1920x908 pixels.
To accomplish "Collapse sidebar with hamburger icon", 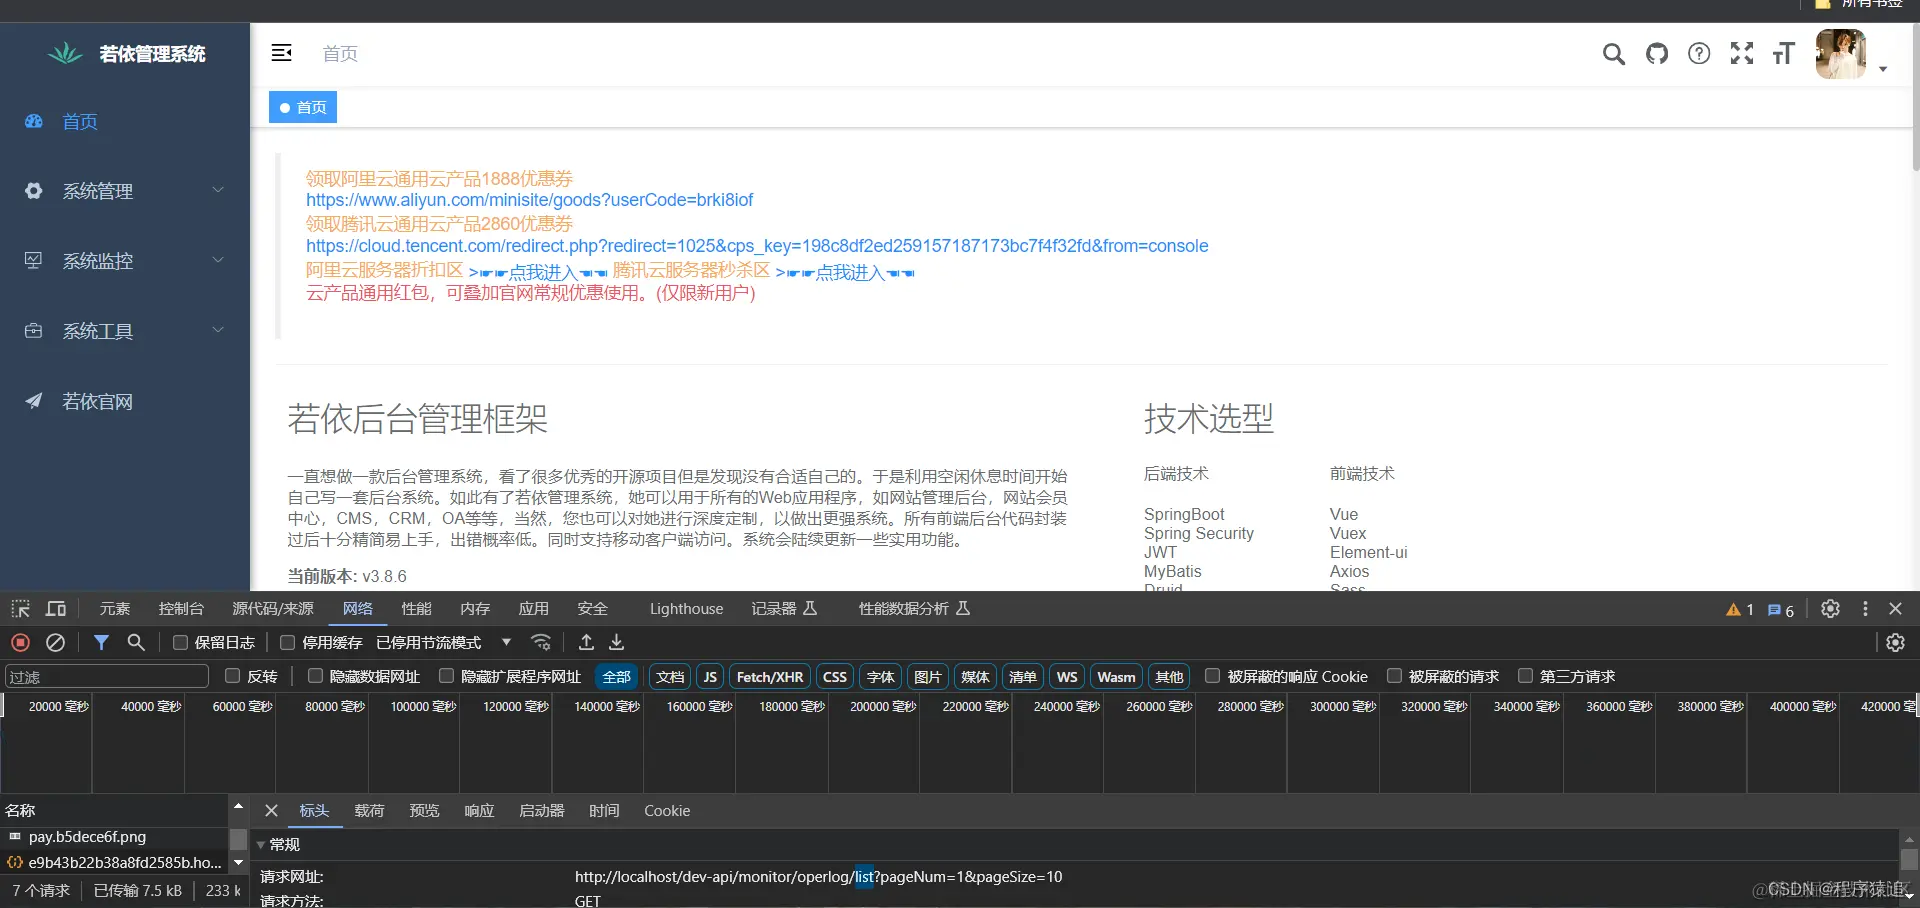I will [x=282, y=53].
